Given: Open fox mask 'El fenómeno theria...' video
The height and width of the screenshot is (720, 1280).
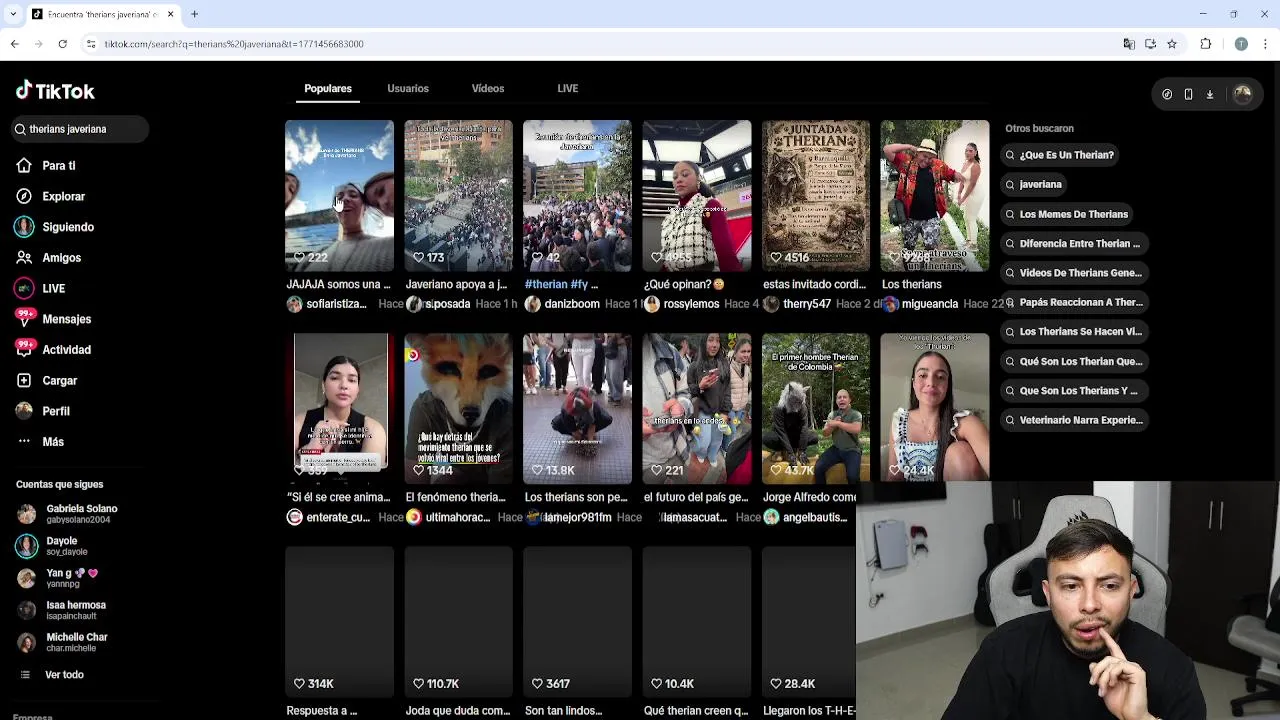Looking at the screenshot, I should coord(458,408).
